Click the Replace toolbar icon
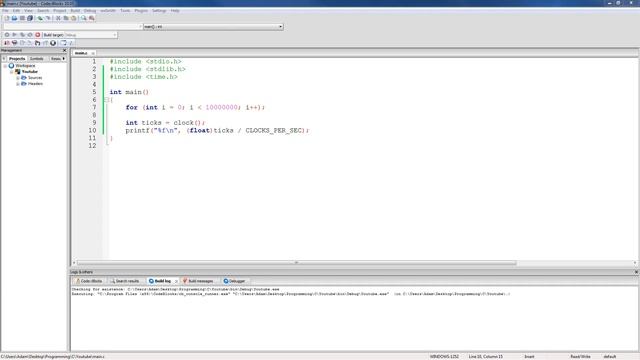 point(92,18)
